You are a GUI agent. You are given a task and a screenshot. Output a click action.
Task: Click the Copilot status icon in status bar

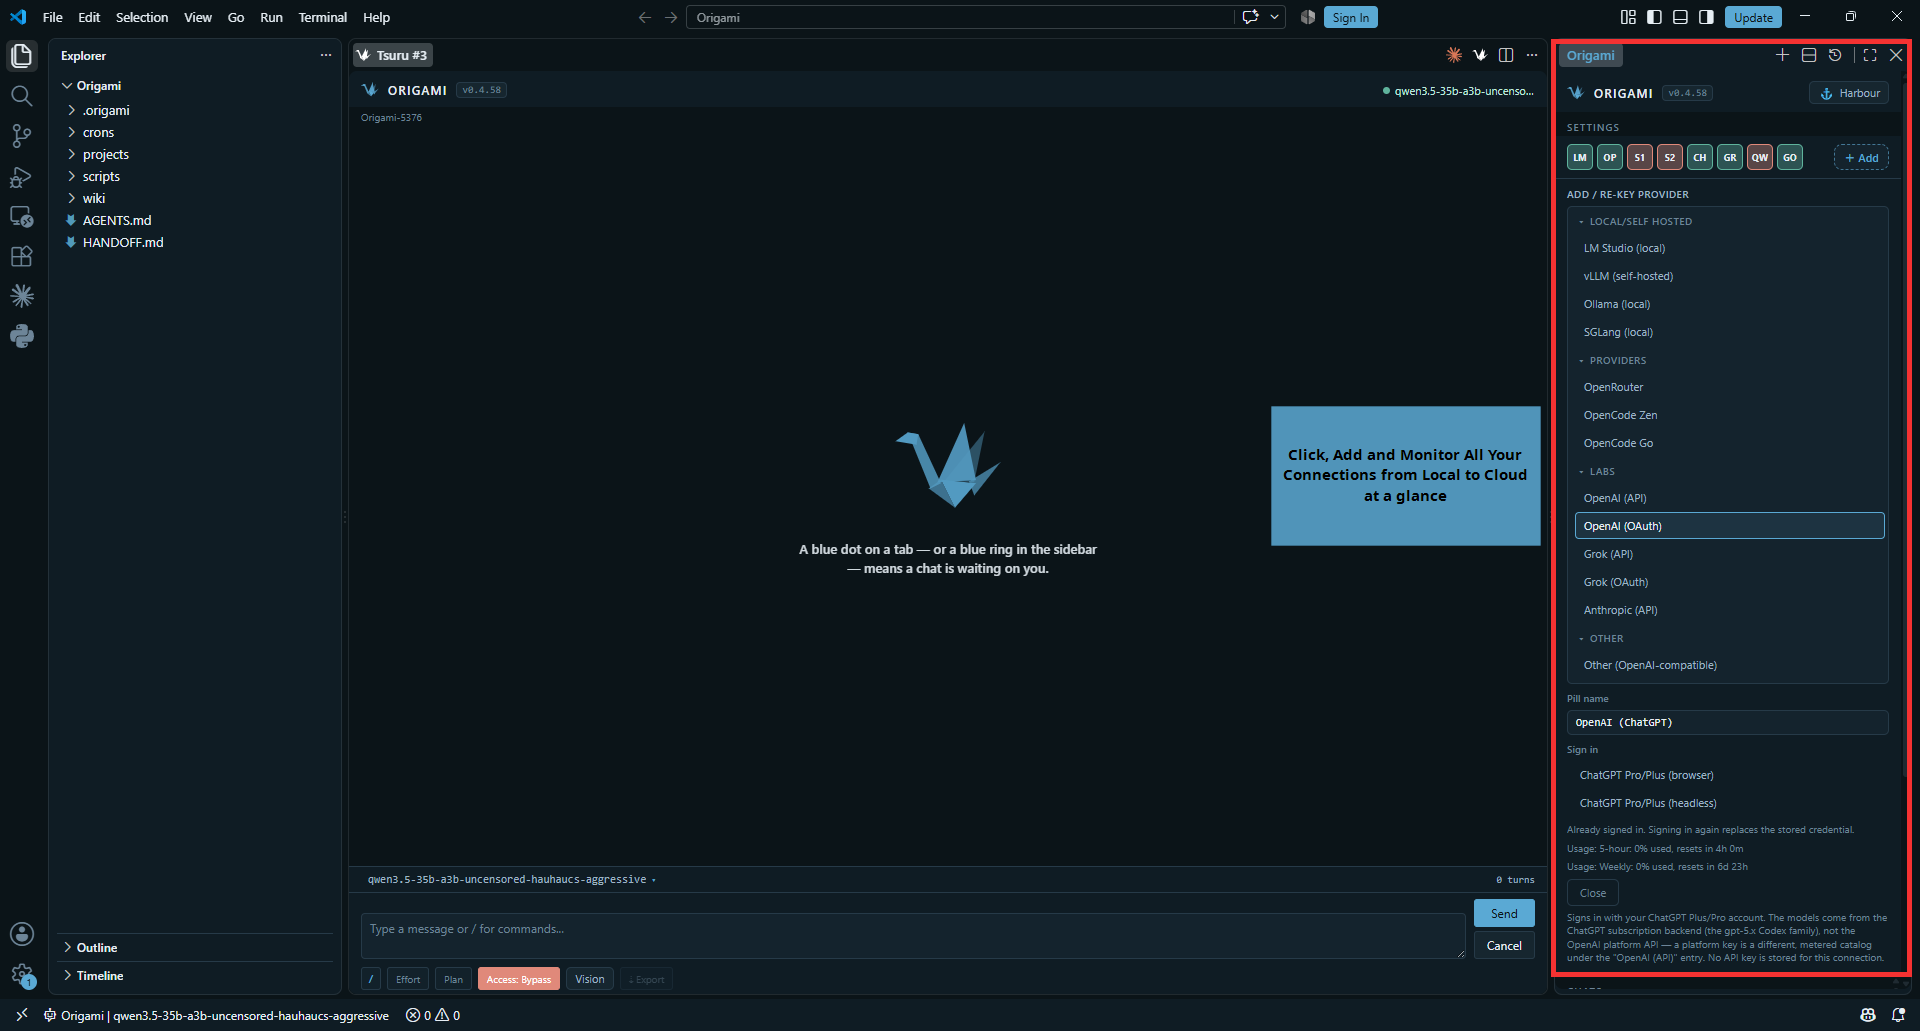(x=1867, y=1015)
